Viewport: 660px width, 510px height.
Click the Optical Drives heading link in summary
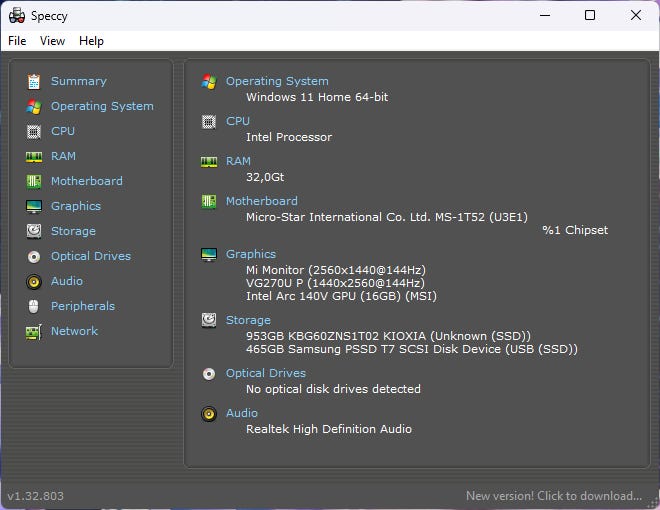(266, 373)
